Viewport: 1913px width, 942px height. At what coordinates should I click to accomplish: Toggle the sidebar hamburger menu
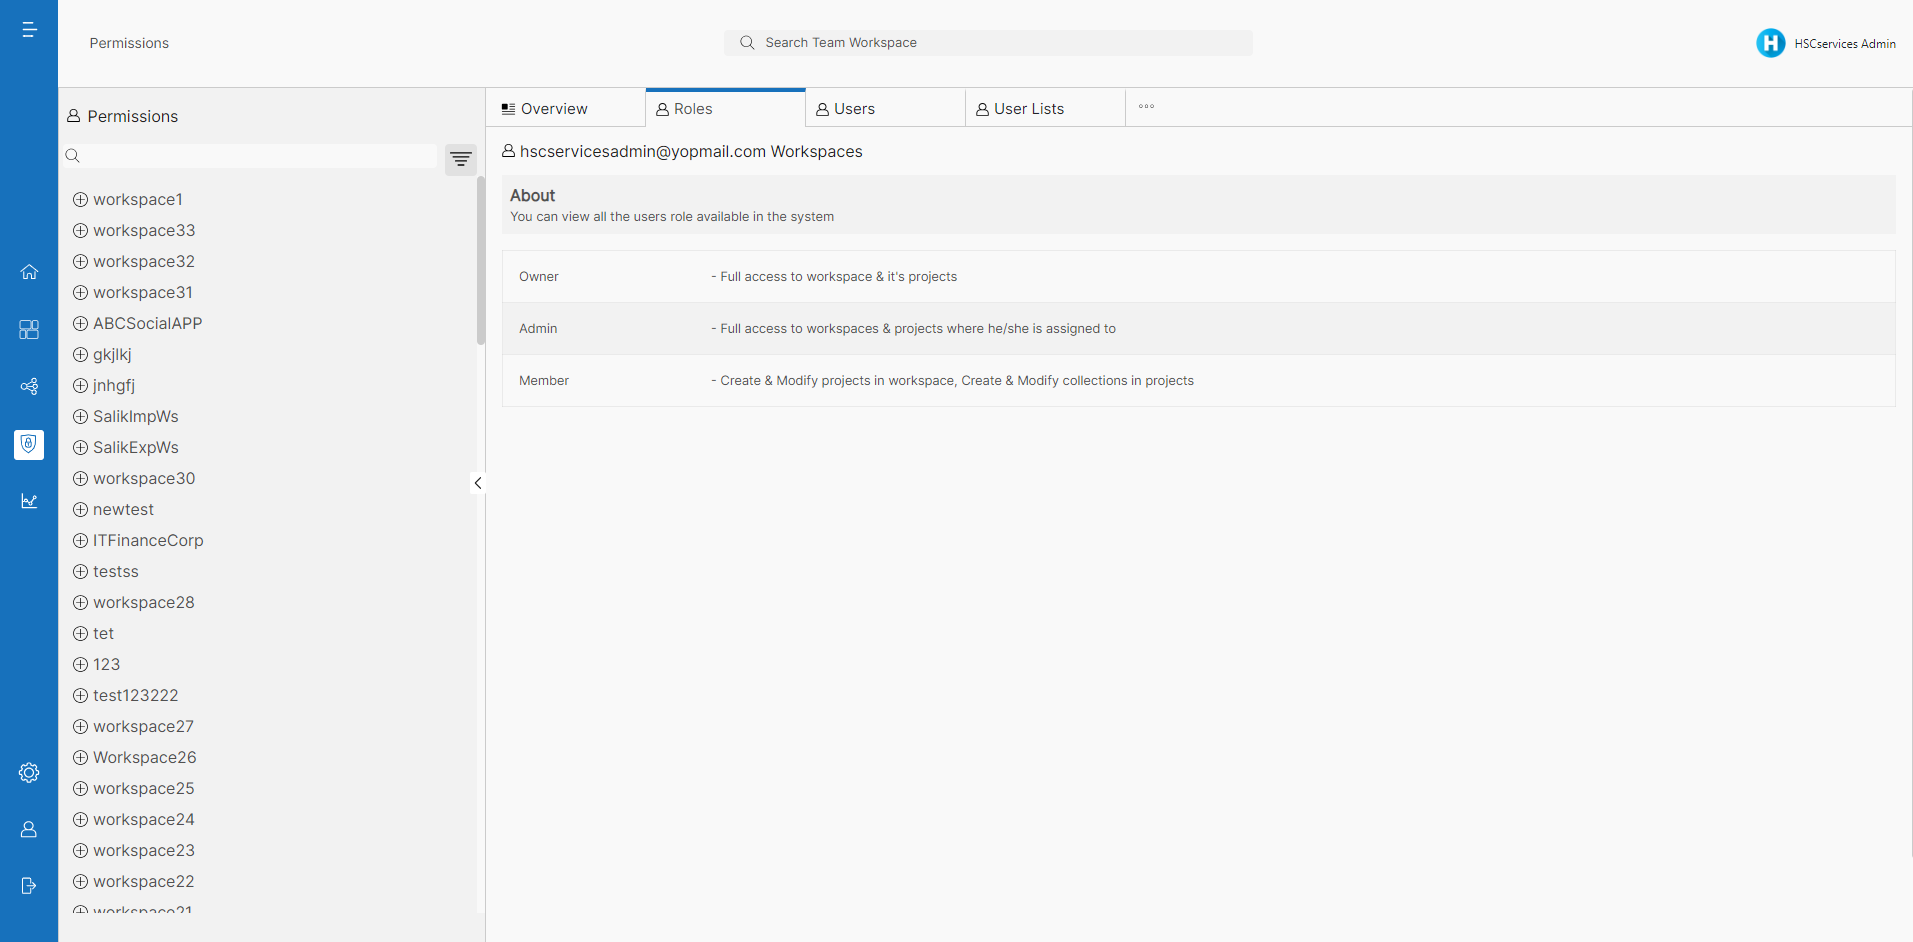tap(29, 29)
